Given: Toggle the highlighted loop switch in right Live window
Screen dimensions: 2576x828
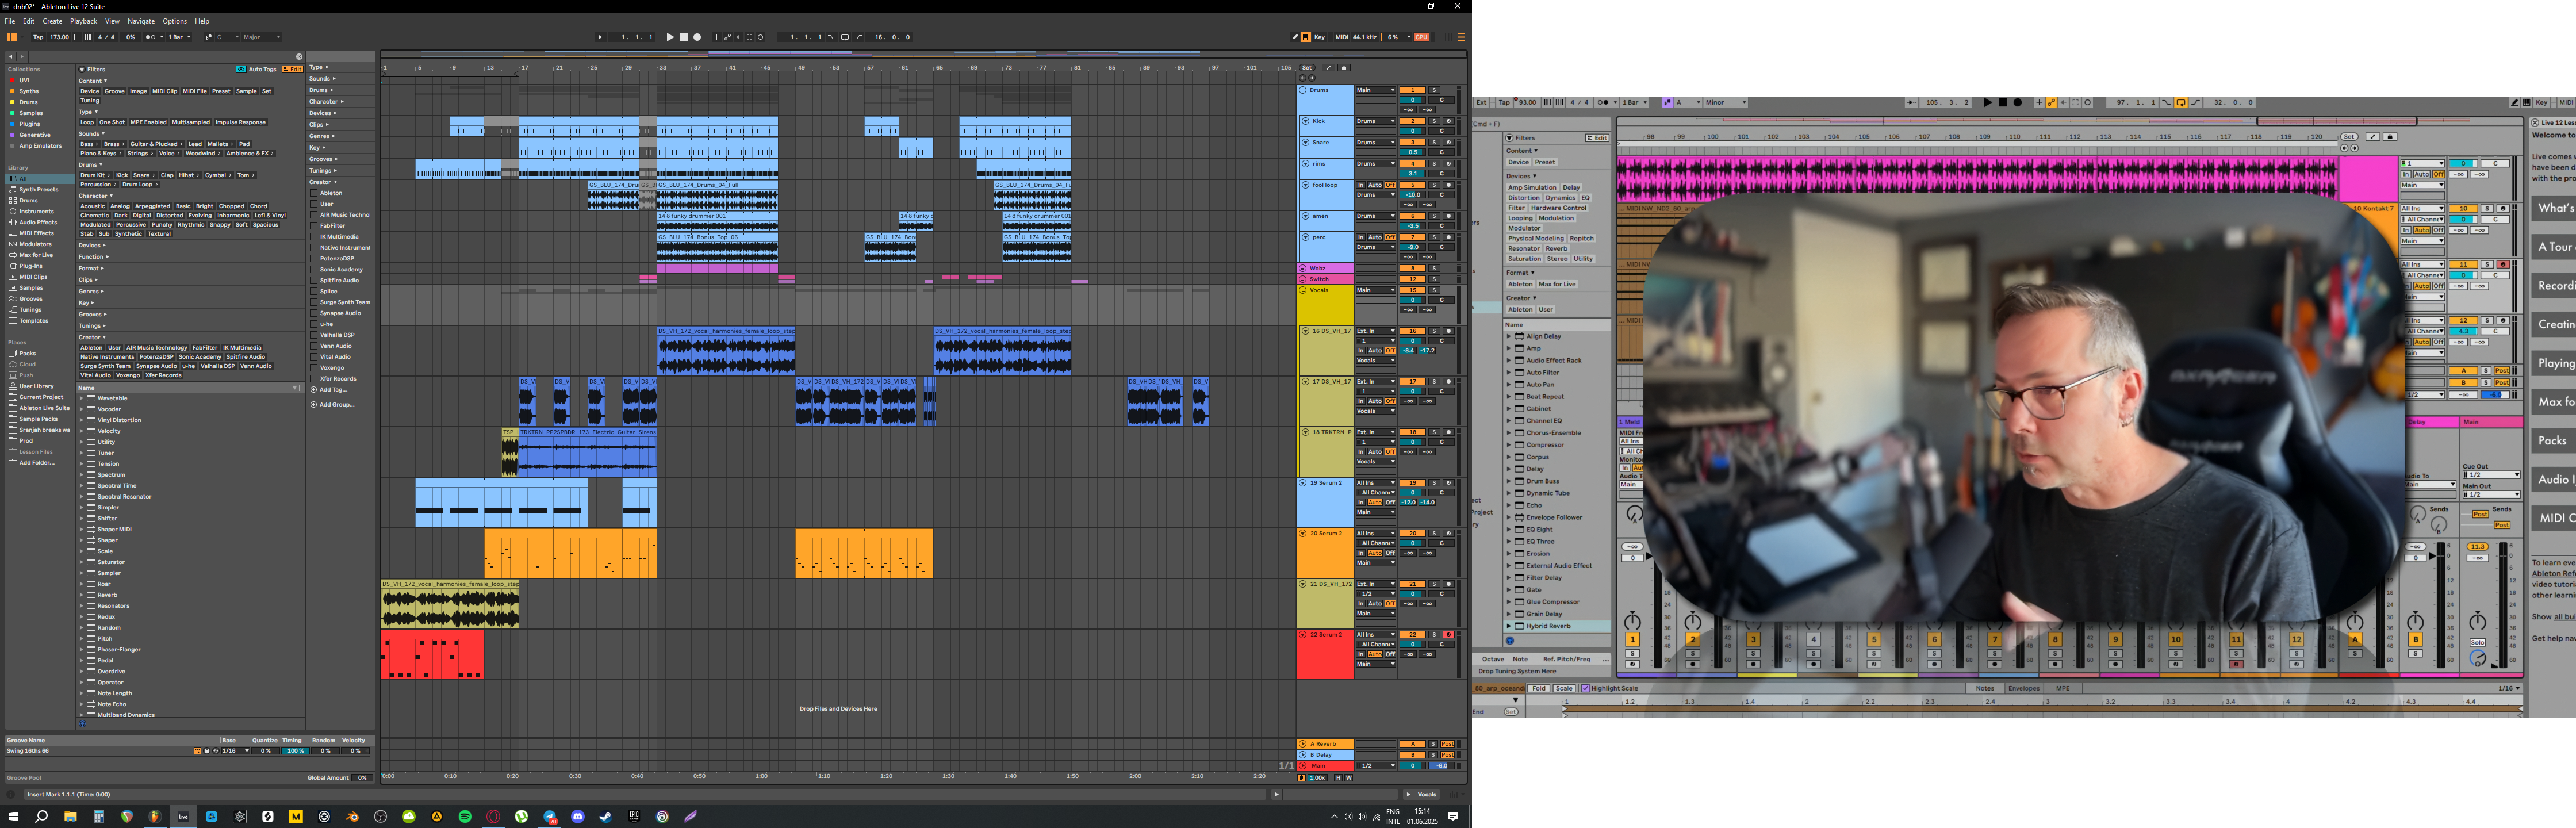Looking at the screenshot, I should click(2181, 102).
